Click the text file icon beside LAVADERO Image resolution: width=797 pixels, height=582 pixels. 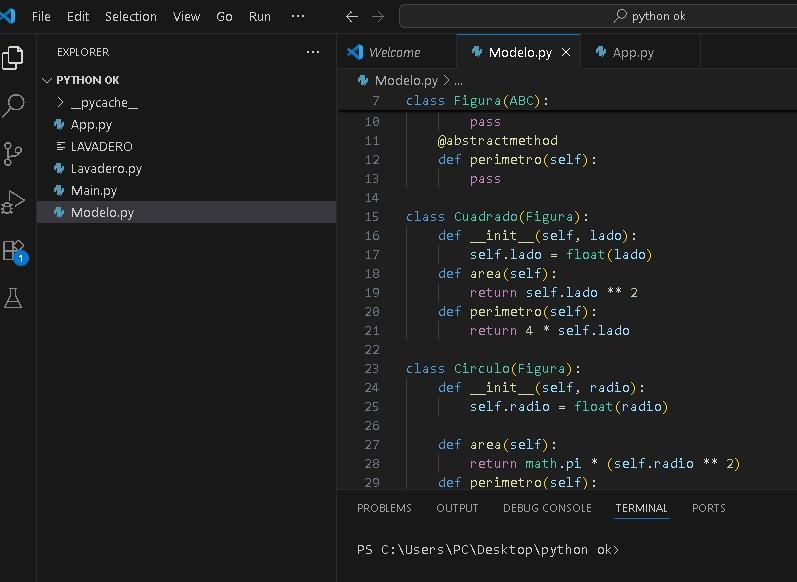(60, 146)
